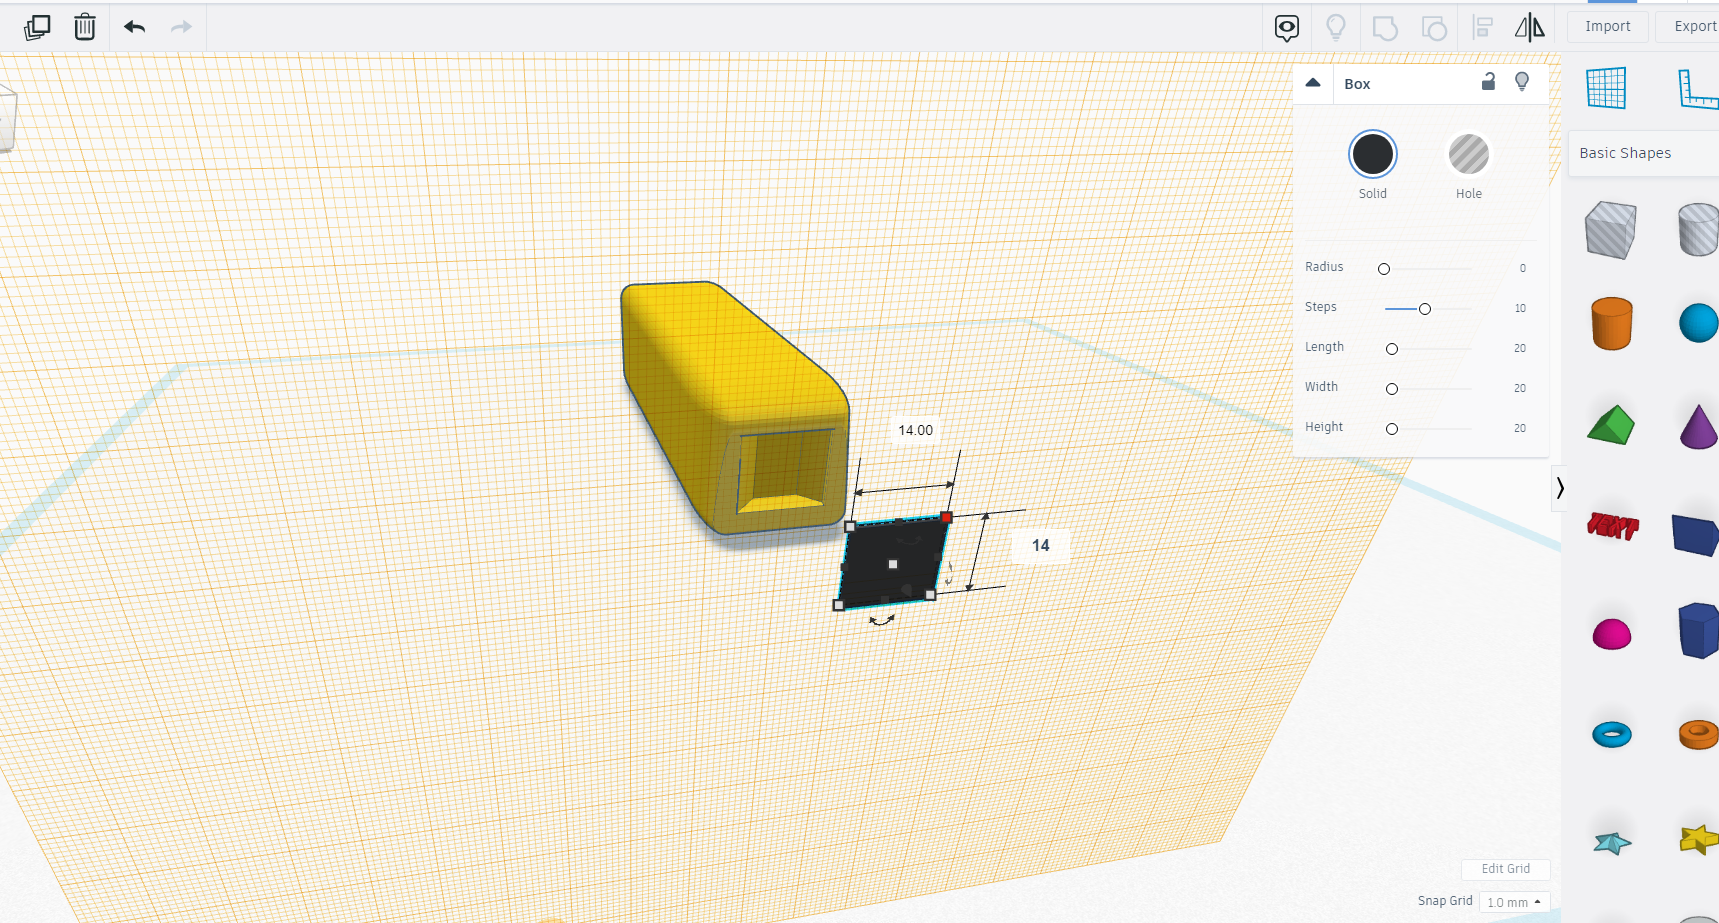Image resolution: width=1719 pixels, height=923 pixels.
Task: Pick the red Text shape
Action: 1612,525
